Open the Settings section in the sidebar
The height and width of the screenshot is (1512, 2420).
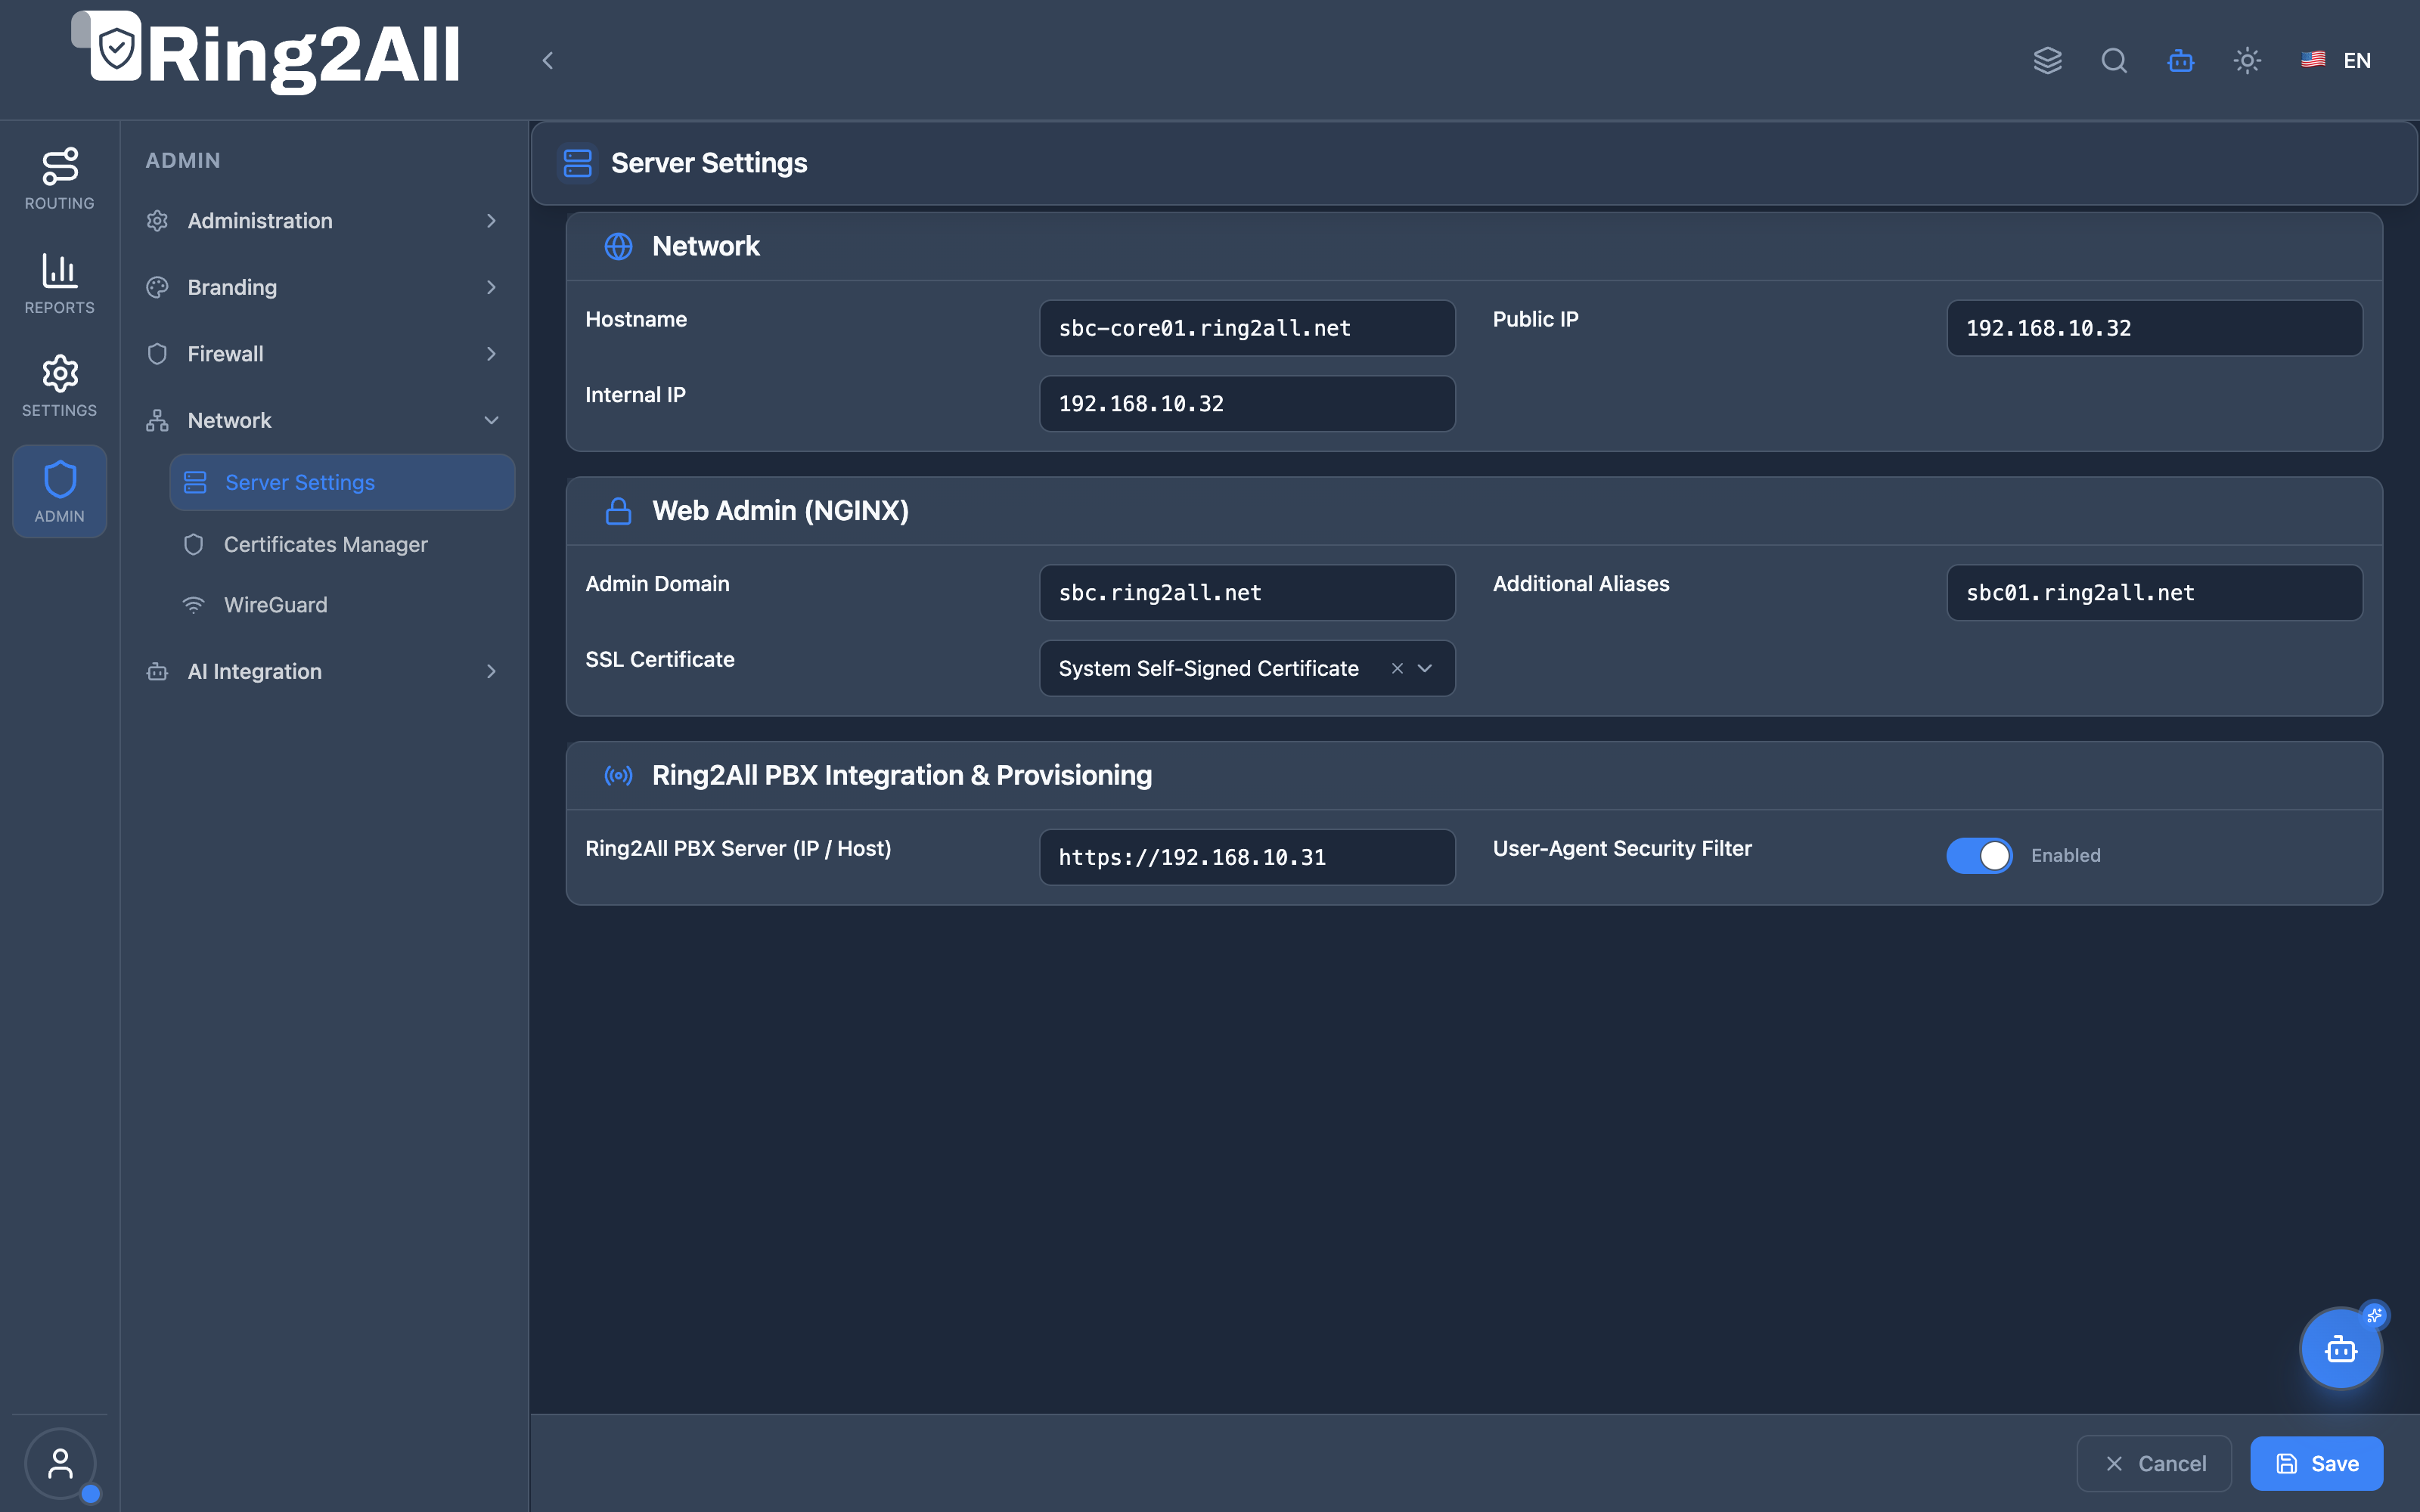tap(59, 386)
